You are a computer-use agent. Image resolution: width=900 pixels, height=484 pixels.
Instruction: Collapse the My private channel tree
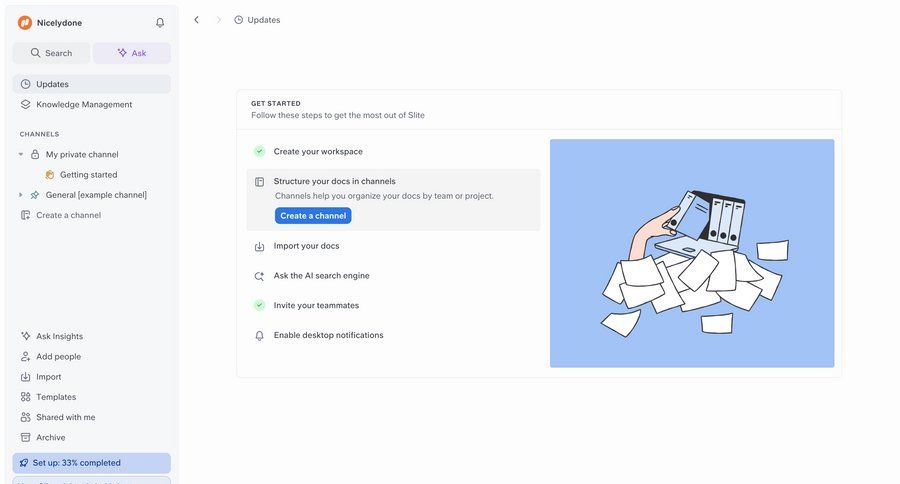(x=21, y=154)
